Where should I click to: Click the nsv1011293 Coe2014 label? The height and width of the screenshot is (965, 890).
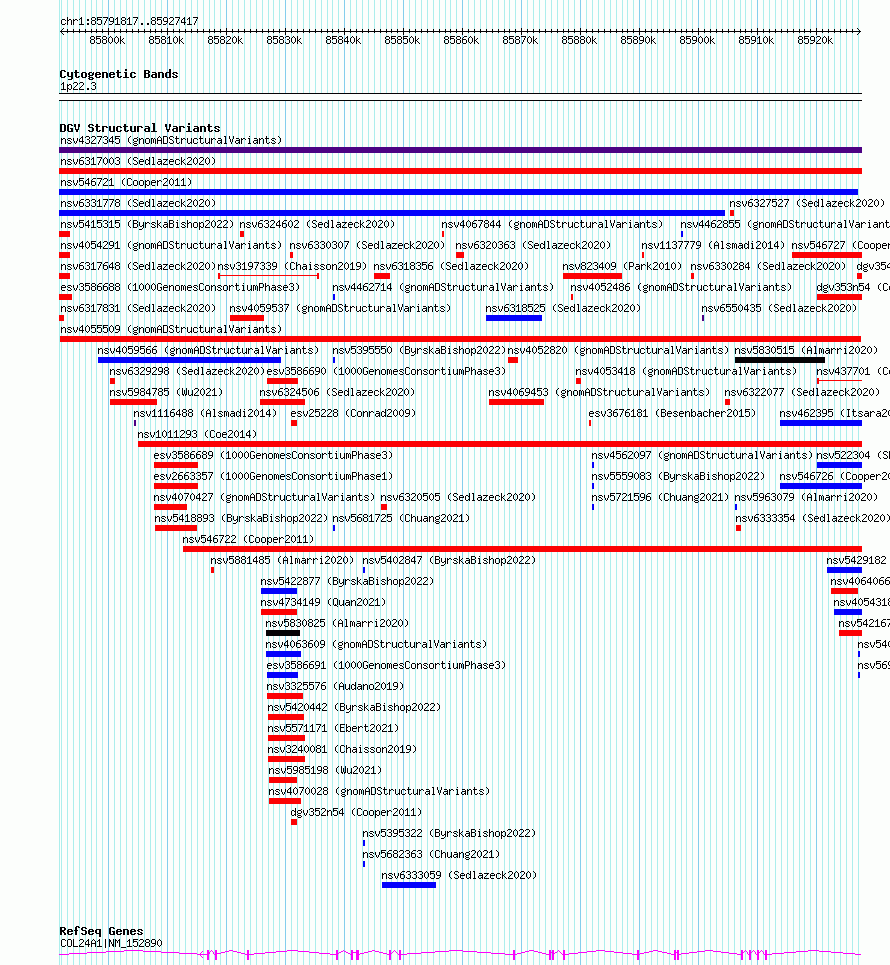pos(197,433)
